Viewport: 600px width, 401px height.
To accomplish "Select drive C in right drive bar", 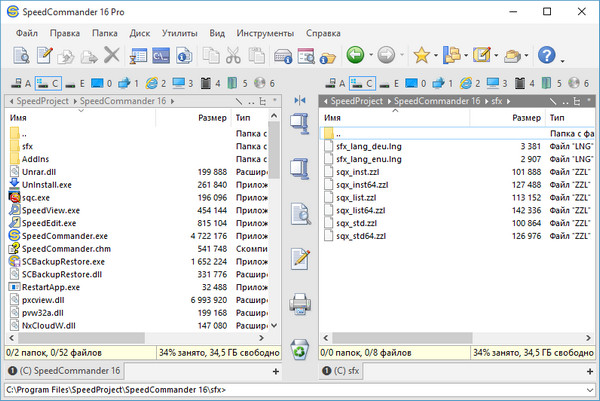I will 364,83.
